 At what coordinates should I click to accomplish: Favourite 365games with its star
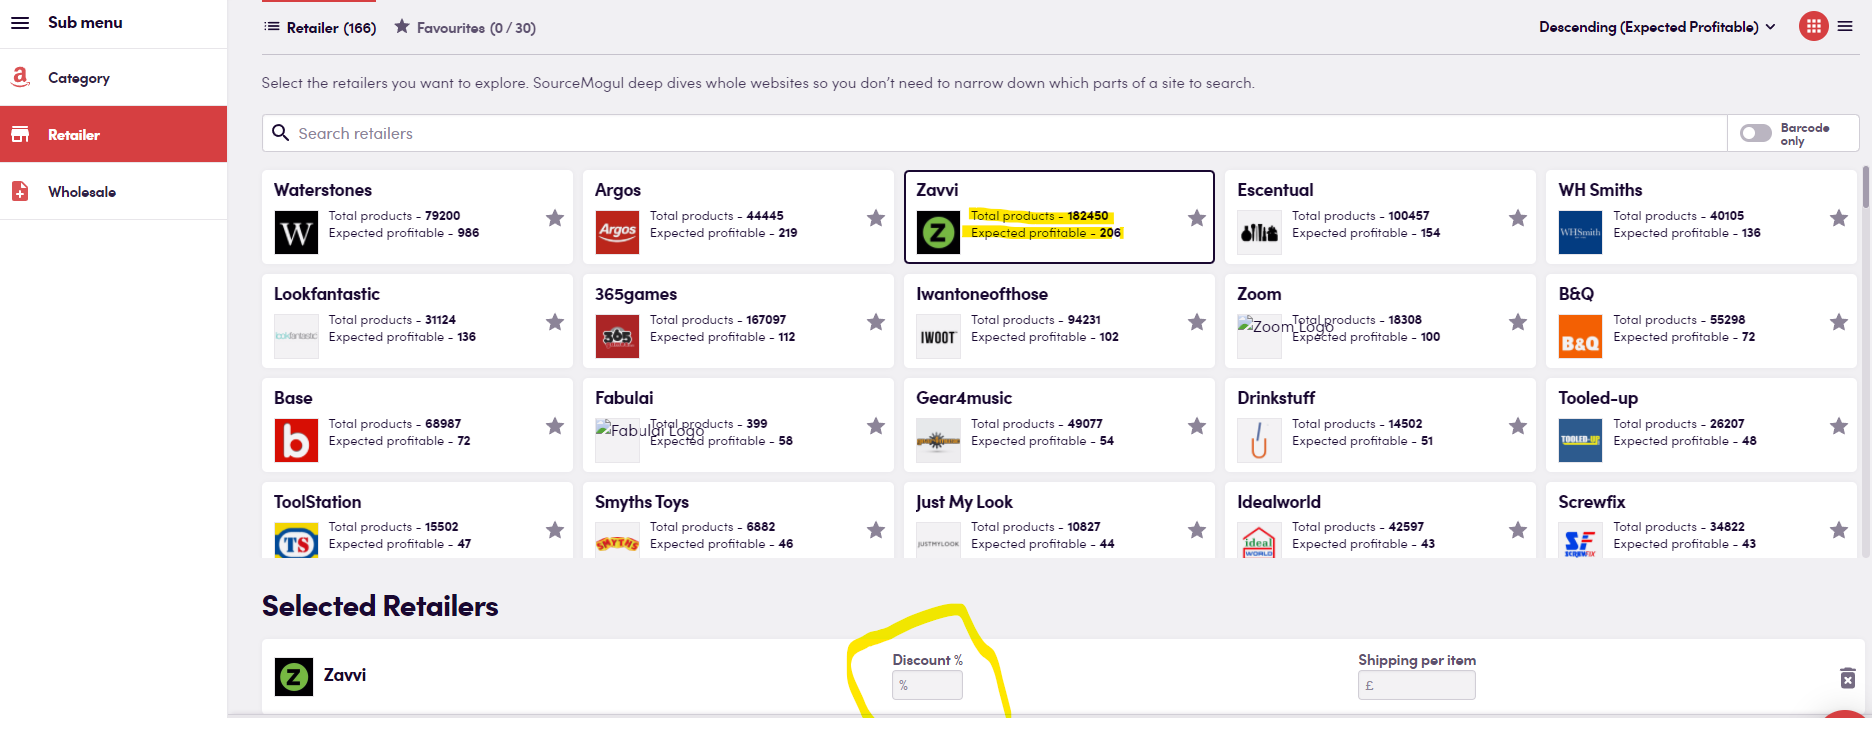pyautogui.click(x=876, y=322)
